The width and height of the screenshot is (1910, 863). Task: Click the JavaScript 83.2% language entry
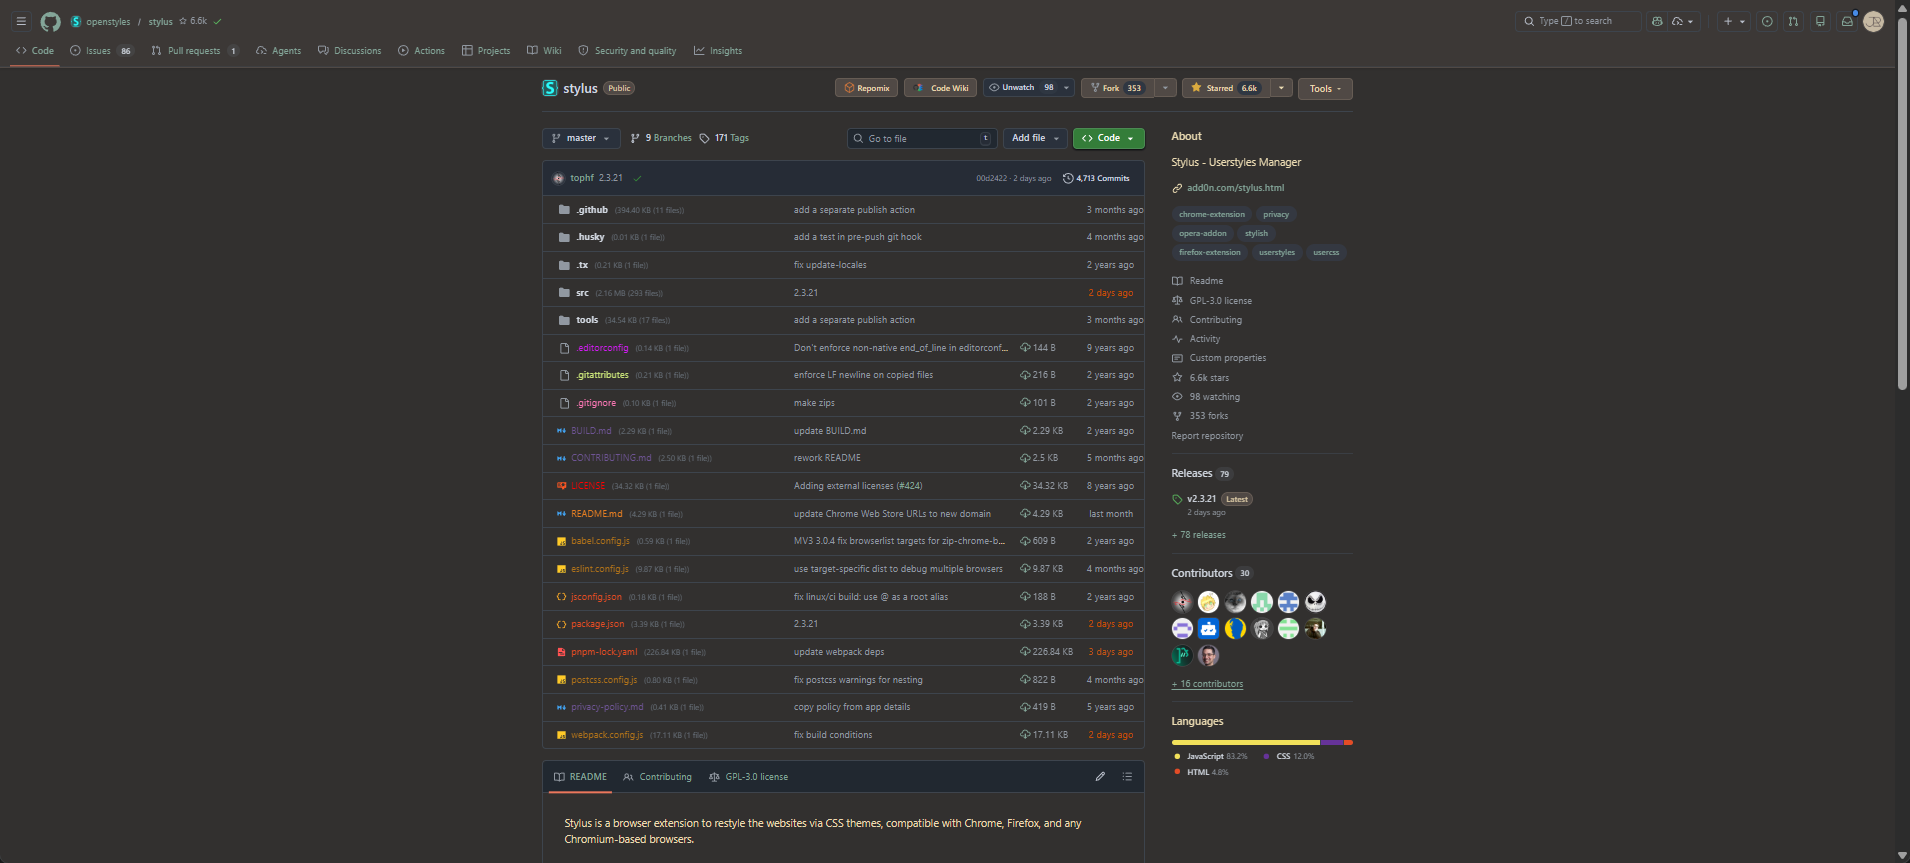click(1210, 756)
